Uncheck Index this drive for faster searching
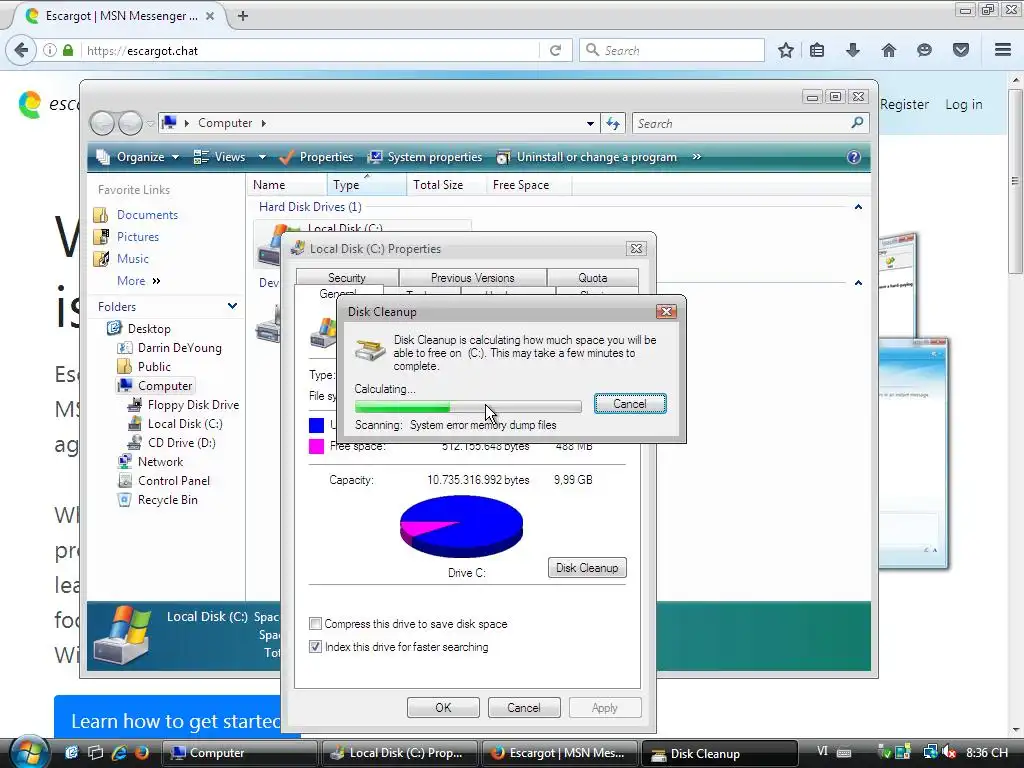Screen dimensions: 1024x768 315,647
